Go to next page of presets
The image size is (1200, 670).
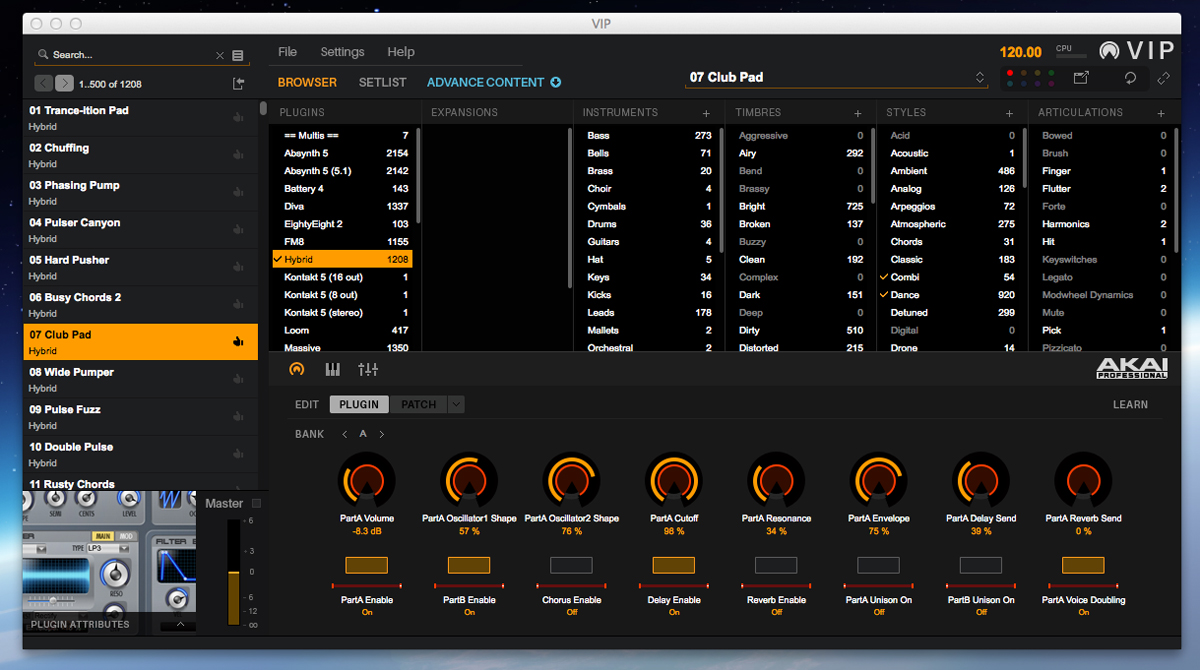(64, 84)
